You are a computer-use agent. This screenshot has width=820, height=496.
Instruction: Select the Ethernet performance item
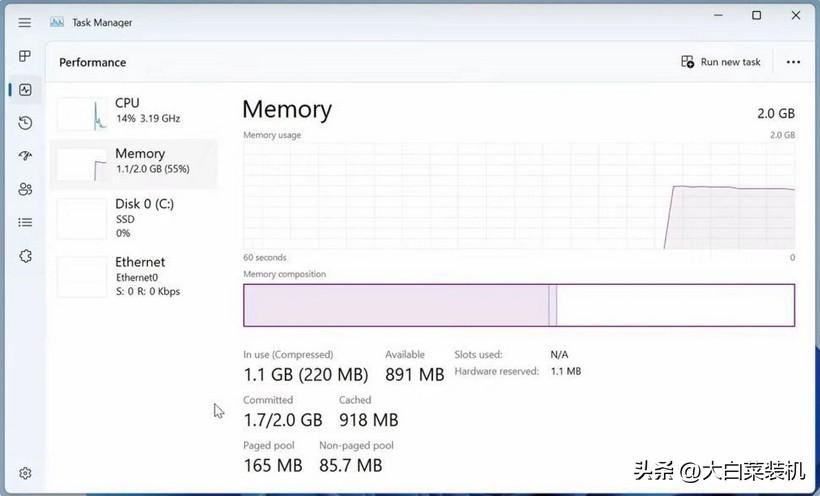tap(135, 276)
